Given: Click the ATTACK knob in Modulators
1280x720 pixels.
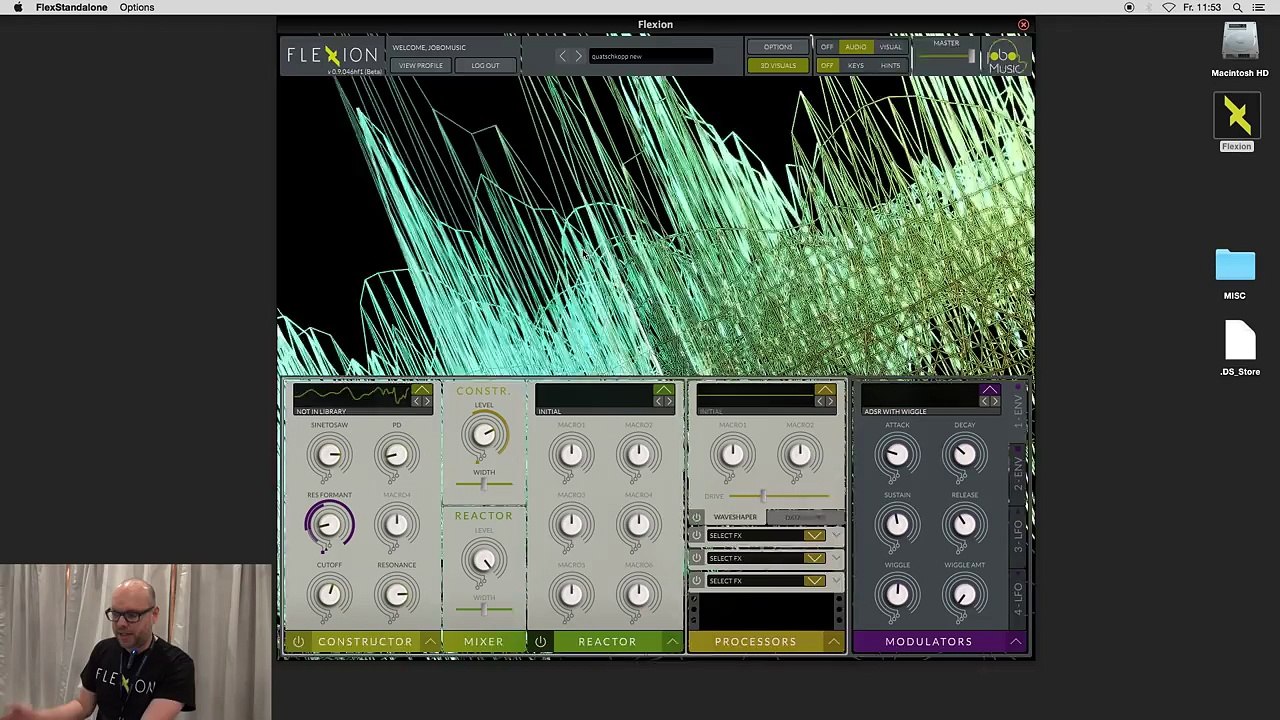Looking at the screenshot, I should [897, 455].
